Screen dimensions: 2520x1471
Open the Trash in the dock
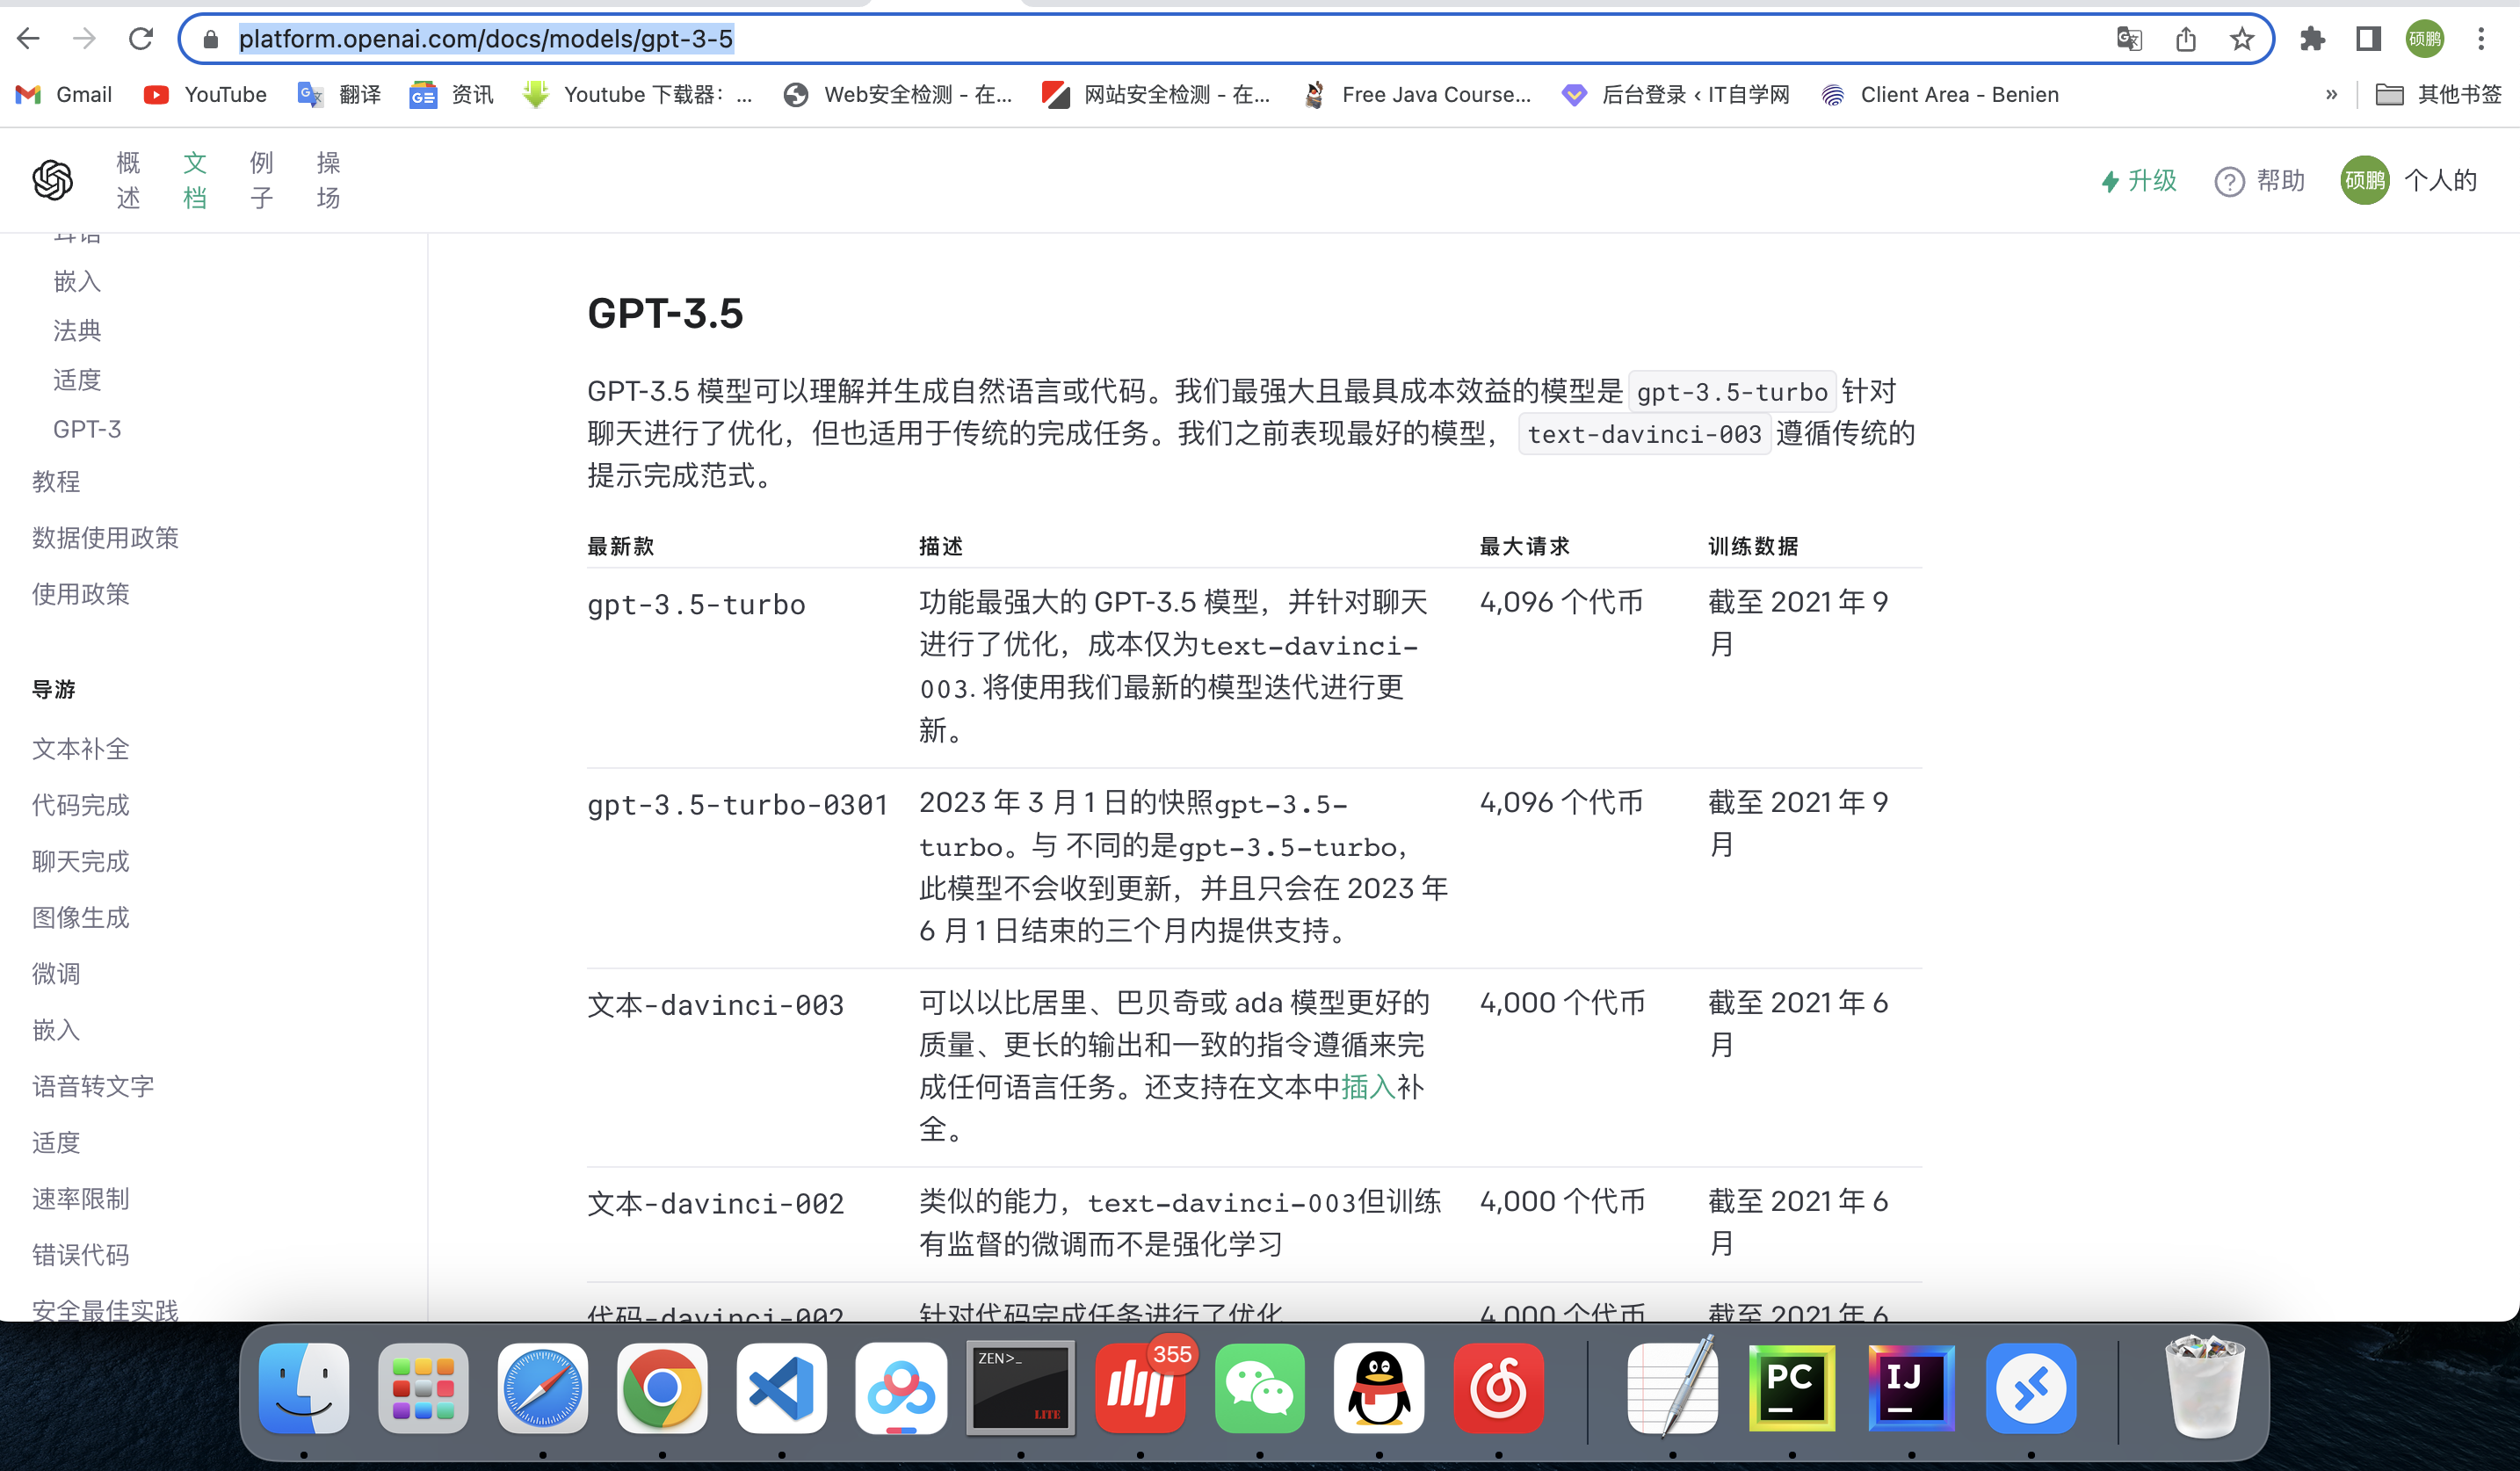pyautogui.click(x=2204, y=1388)
